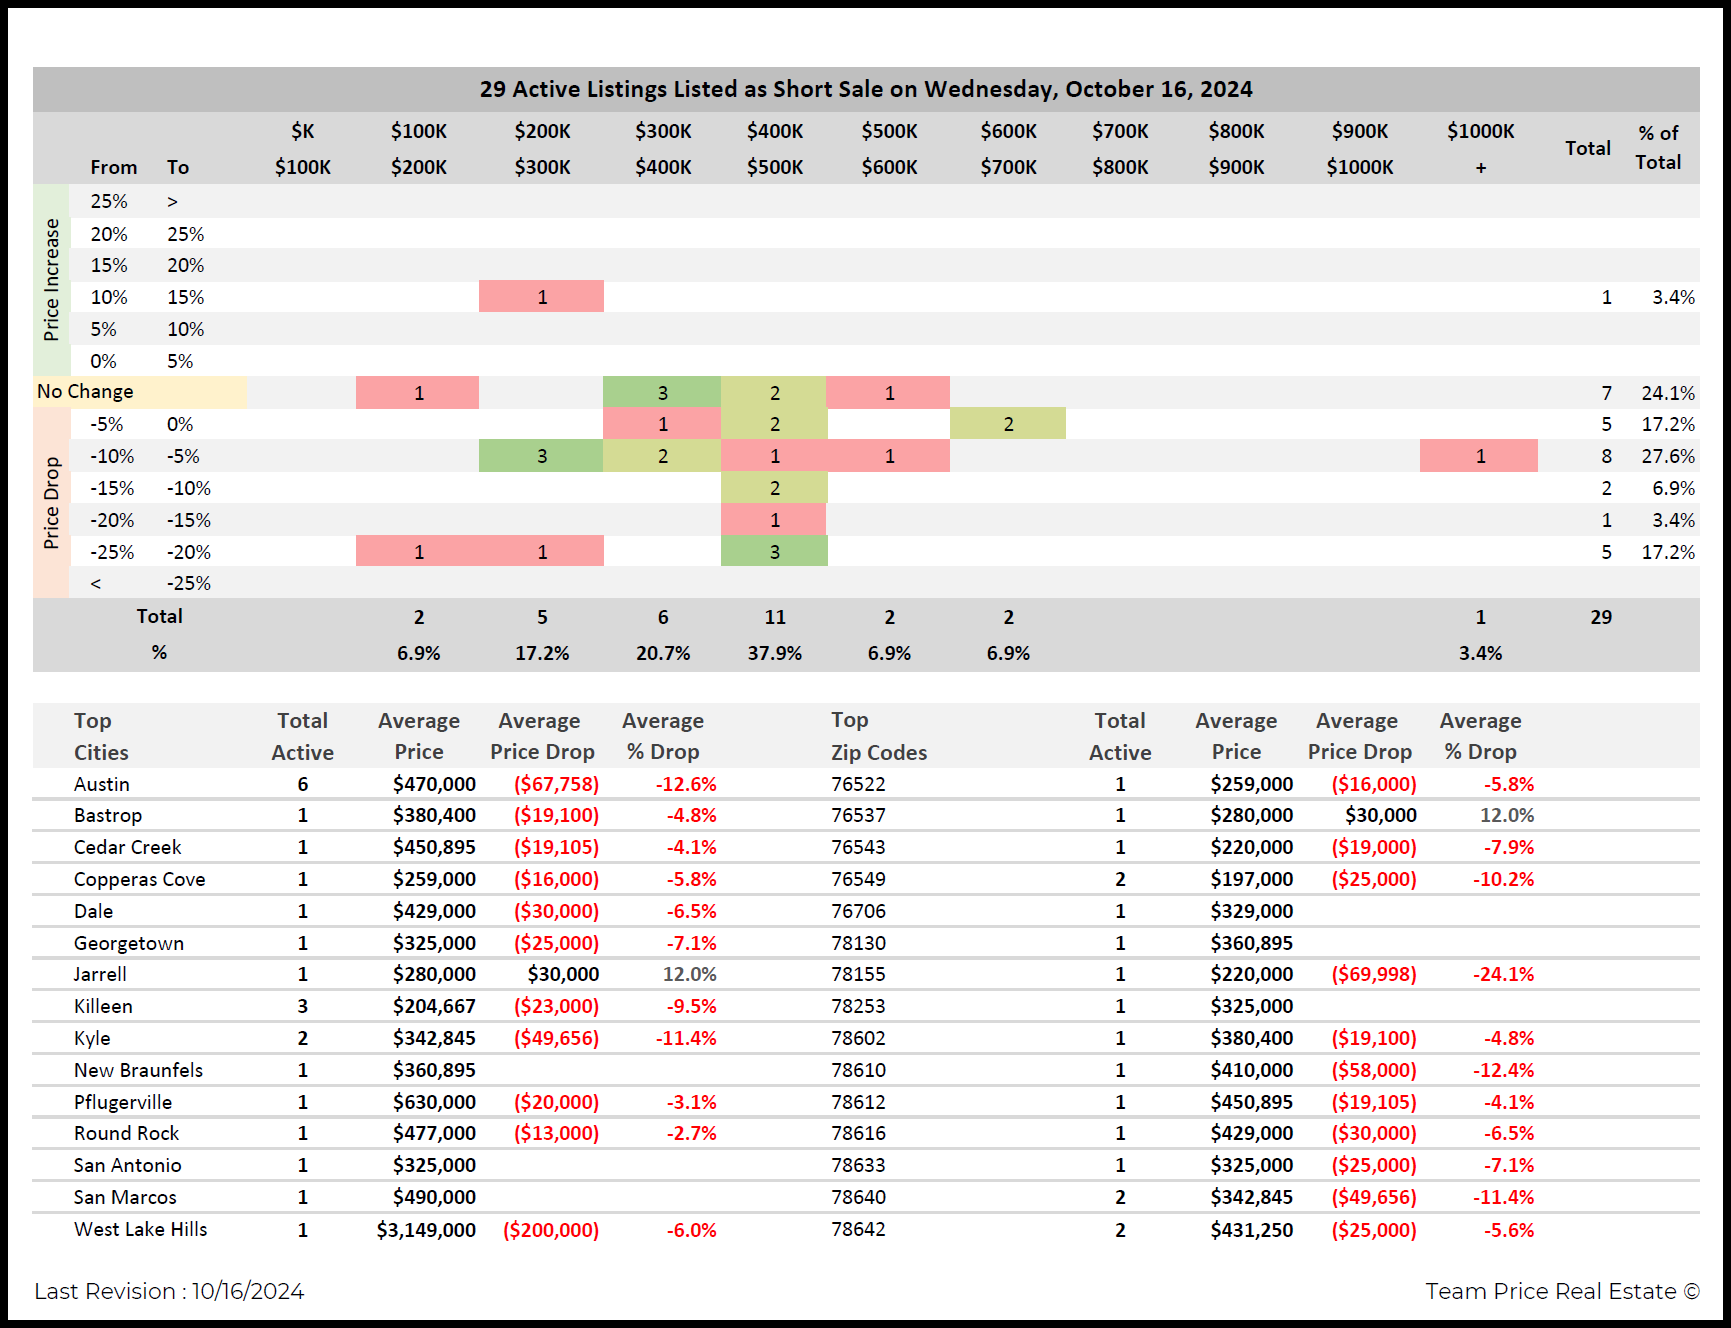Click the report title with 29 Active Listings
Screen dimensions: 1731x1328
[865, 89]
